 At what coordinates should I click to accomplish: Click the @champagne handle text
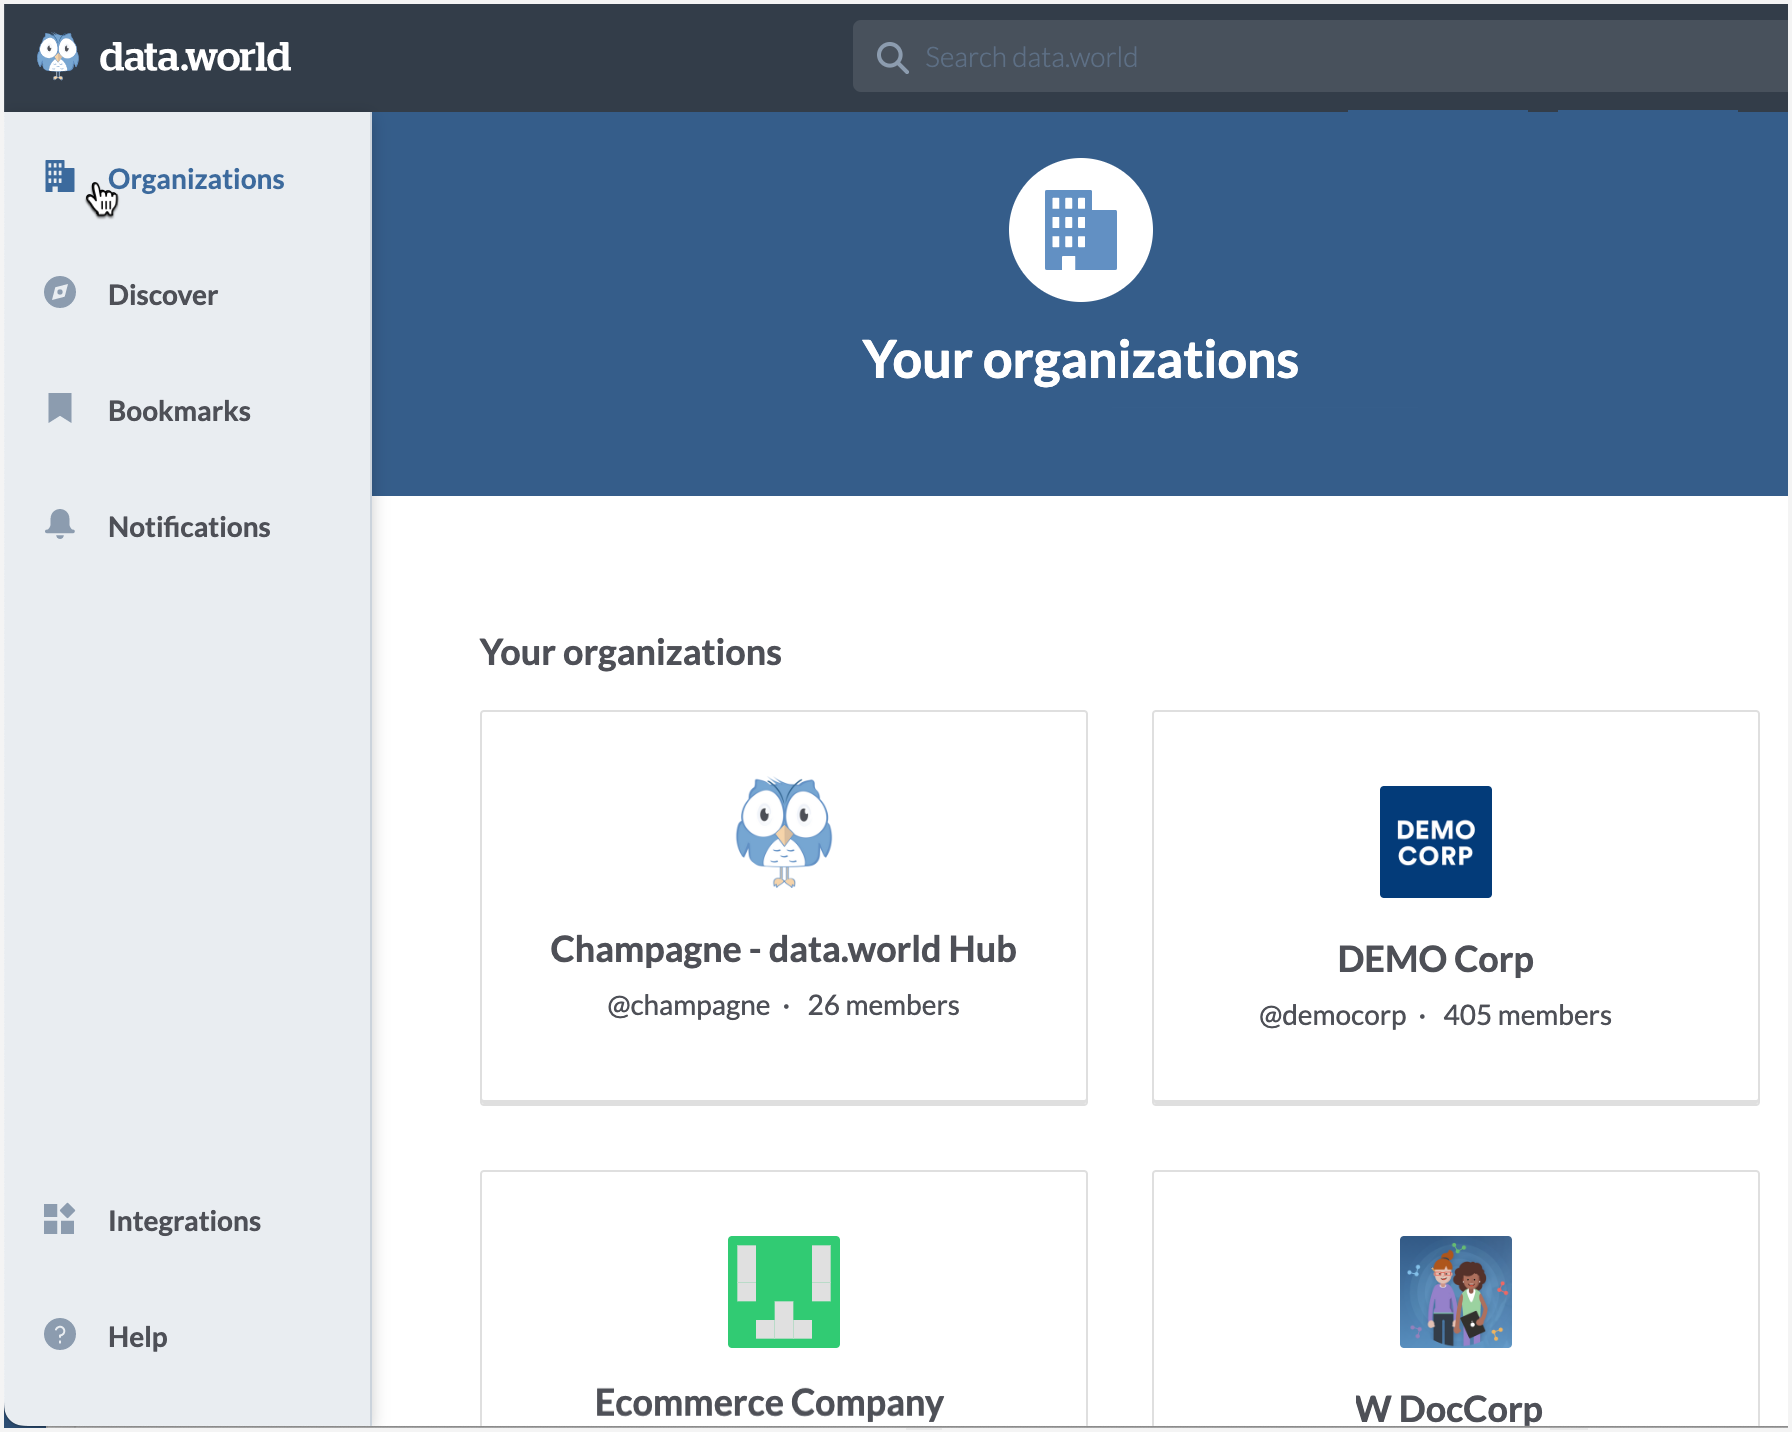tap(689, 1005)
